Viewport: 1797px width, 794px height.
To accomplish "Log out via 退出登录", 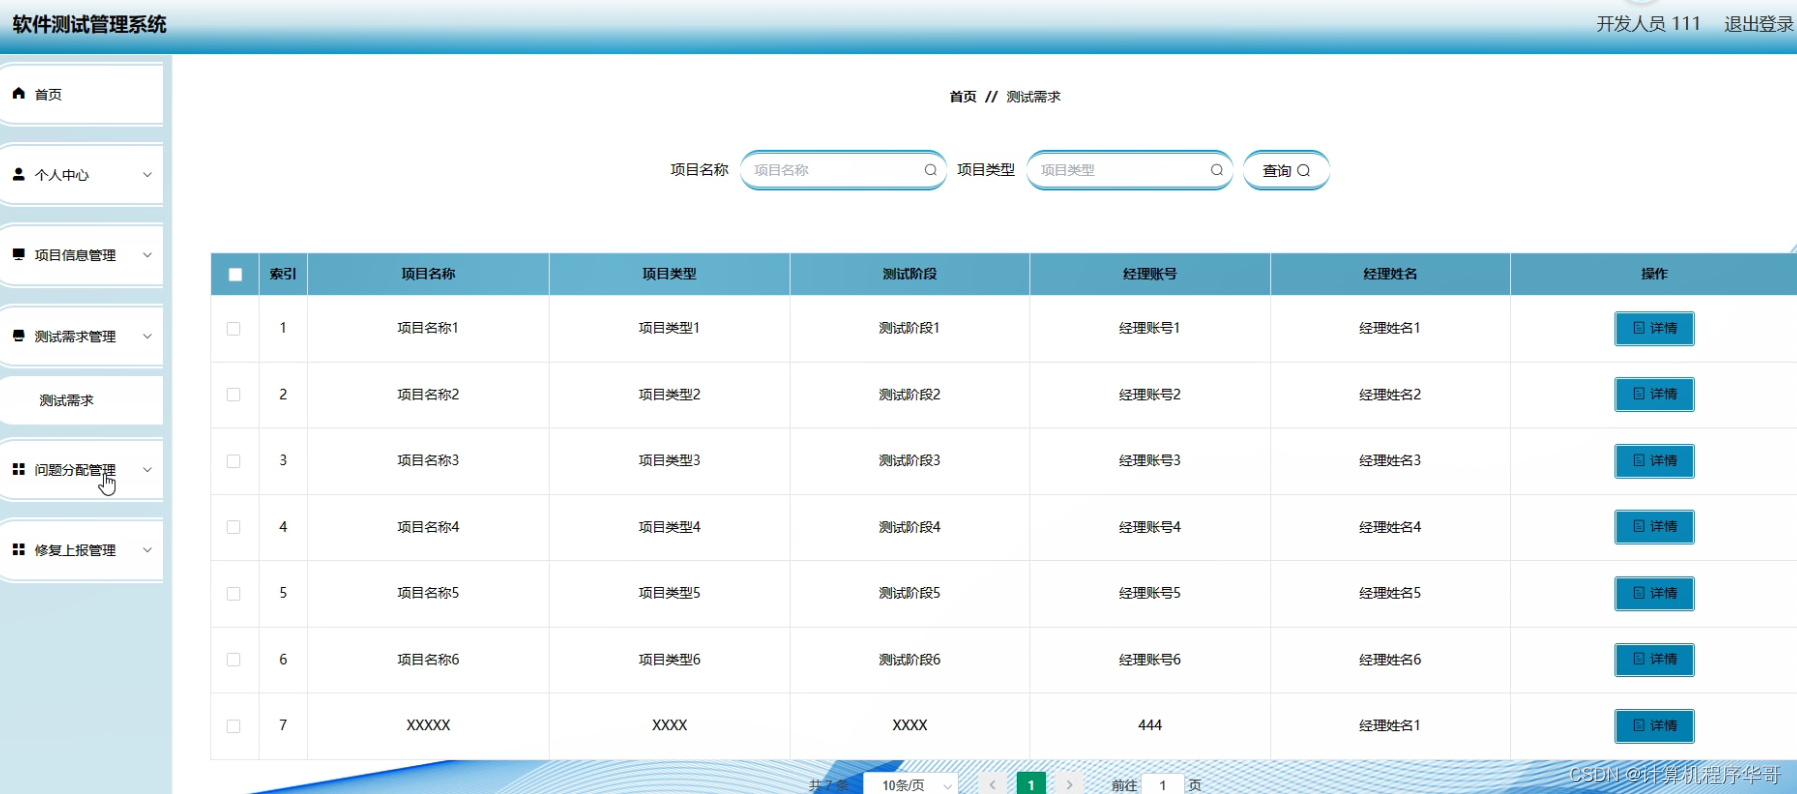I will click(1759, 24).
